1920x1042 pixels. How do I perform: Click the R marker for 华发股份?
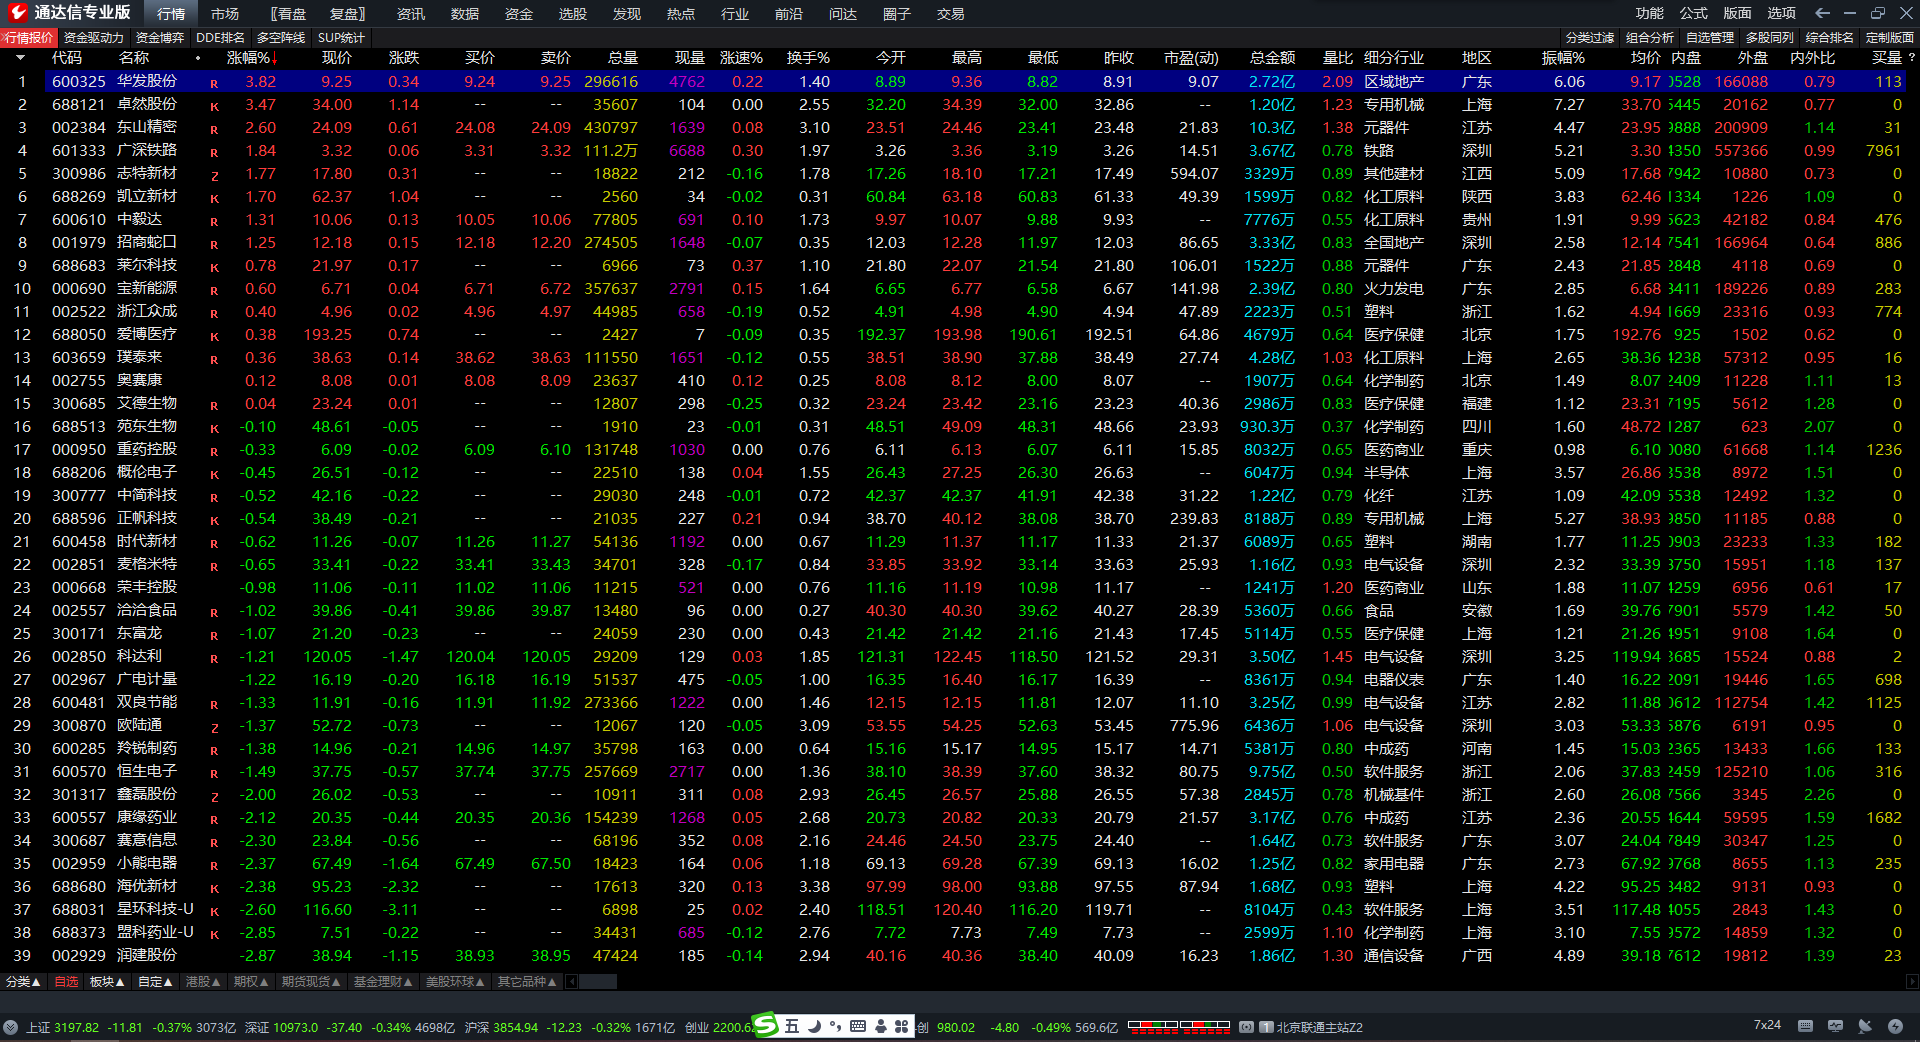click(214, 83)
